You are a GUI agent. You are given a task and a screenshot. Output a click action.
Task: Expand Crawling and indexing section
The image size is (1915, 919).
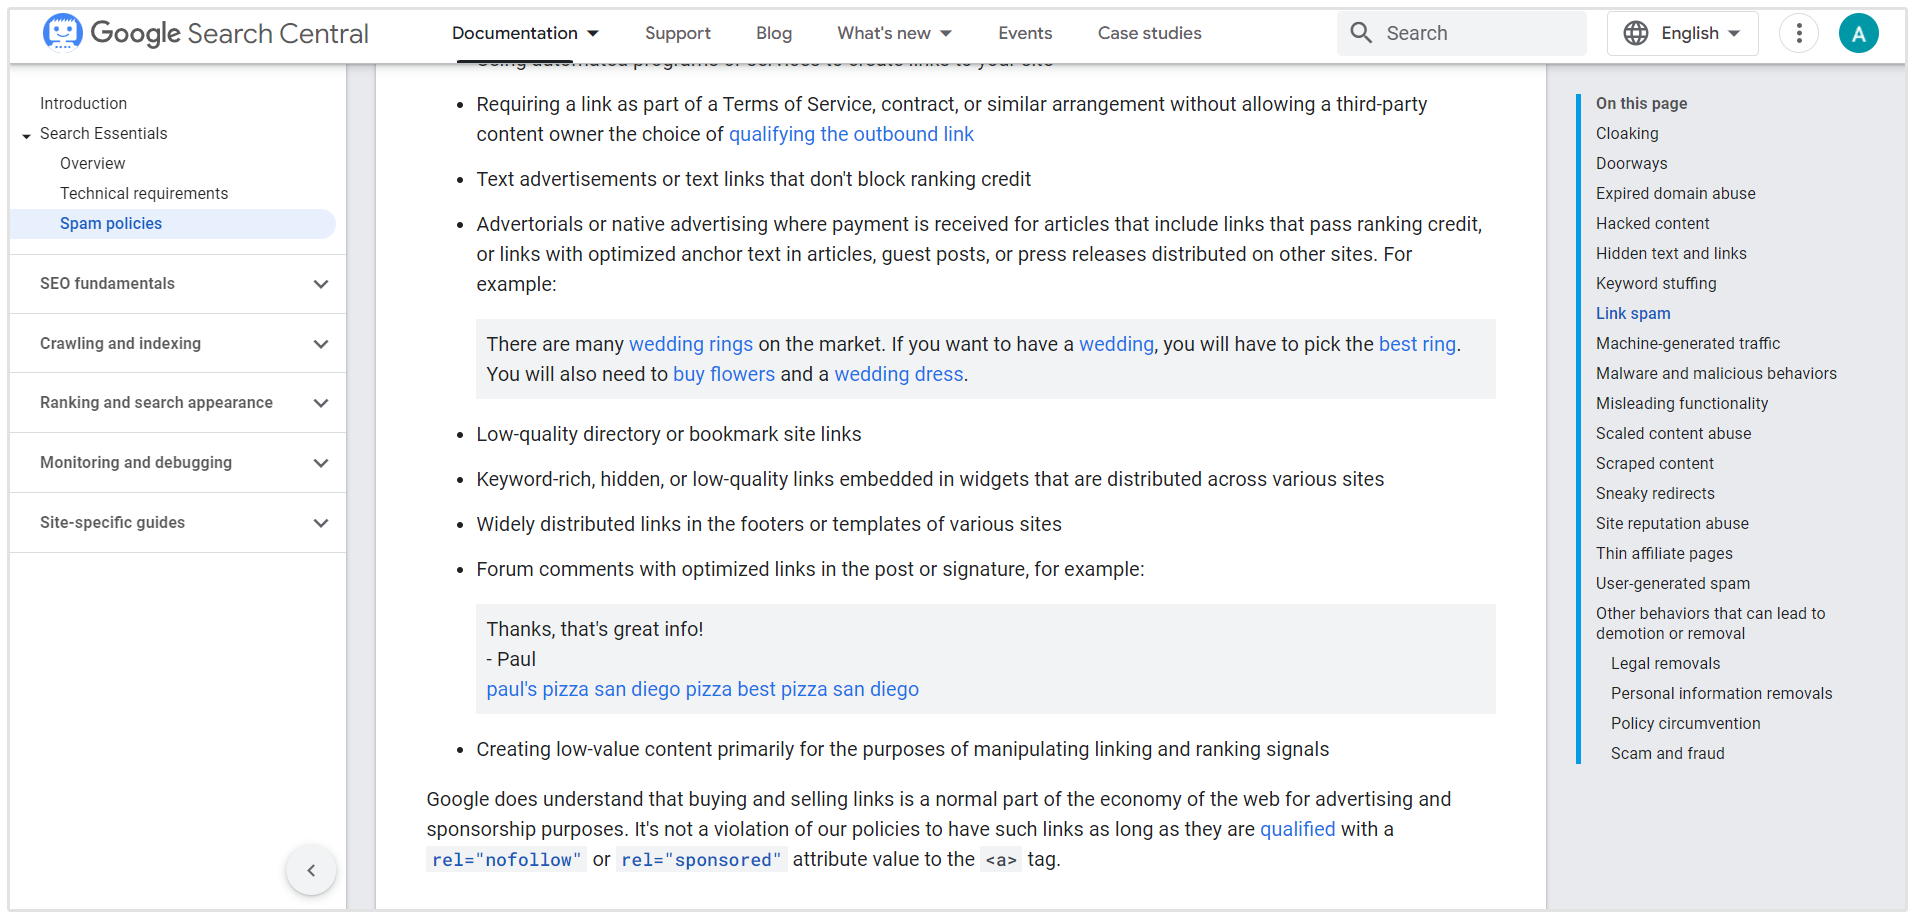coord(320,344)
